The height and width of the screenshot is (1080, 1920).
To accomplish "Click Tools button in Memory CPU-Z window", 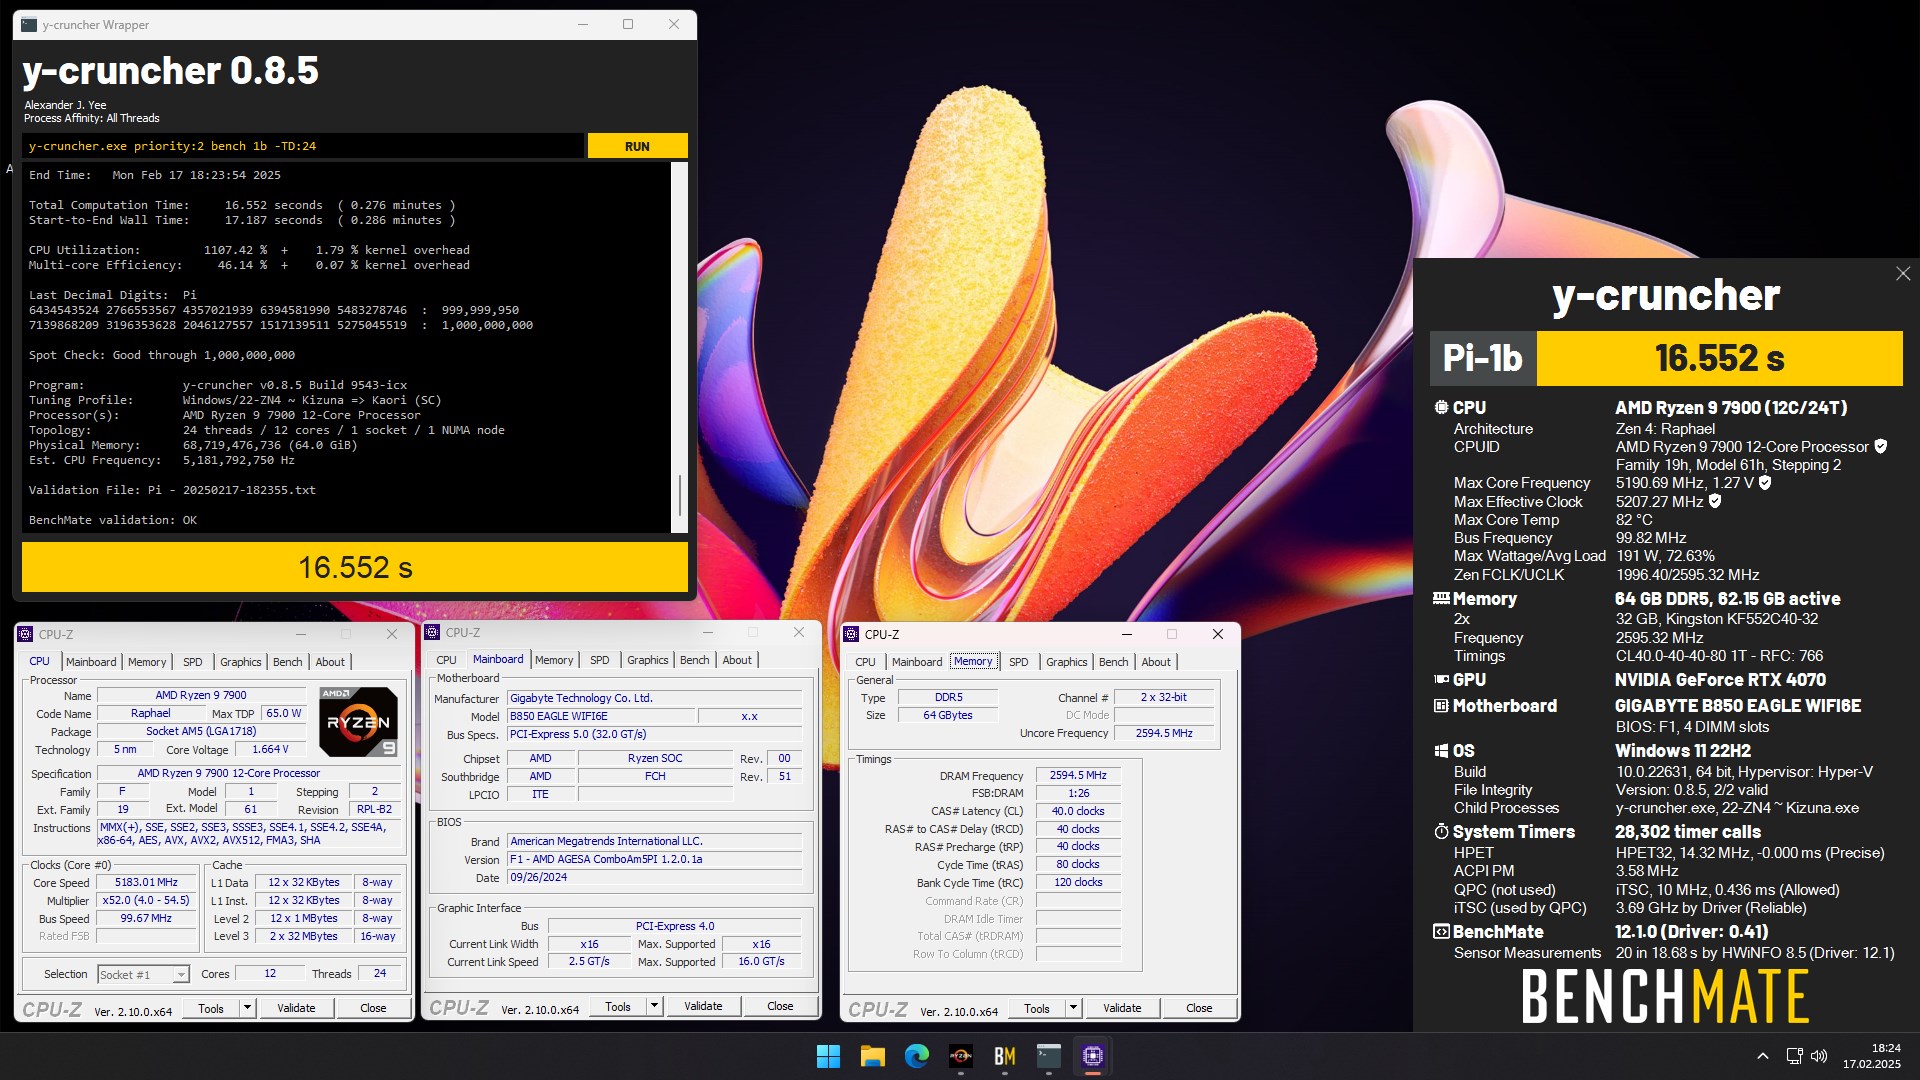I will coord(1037,1008).
